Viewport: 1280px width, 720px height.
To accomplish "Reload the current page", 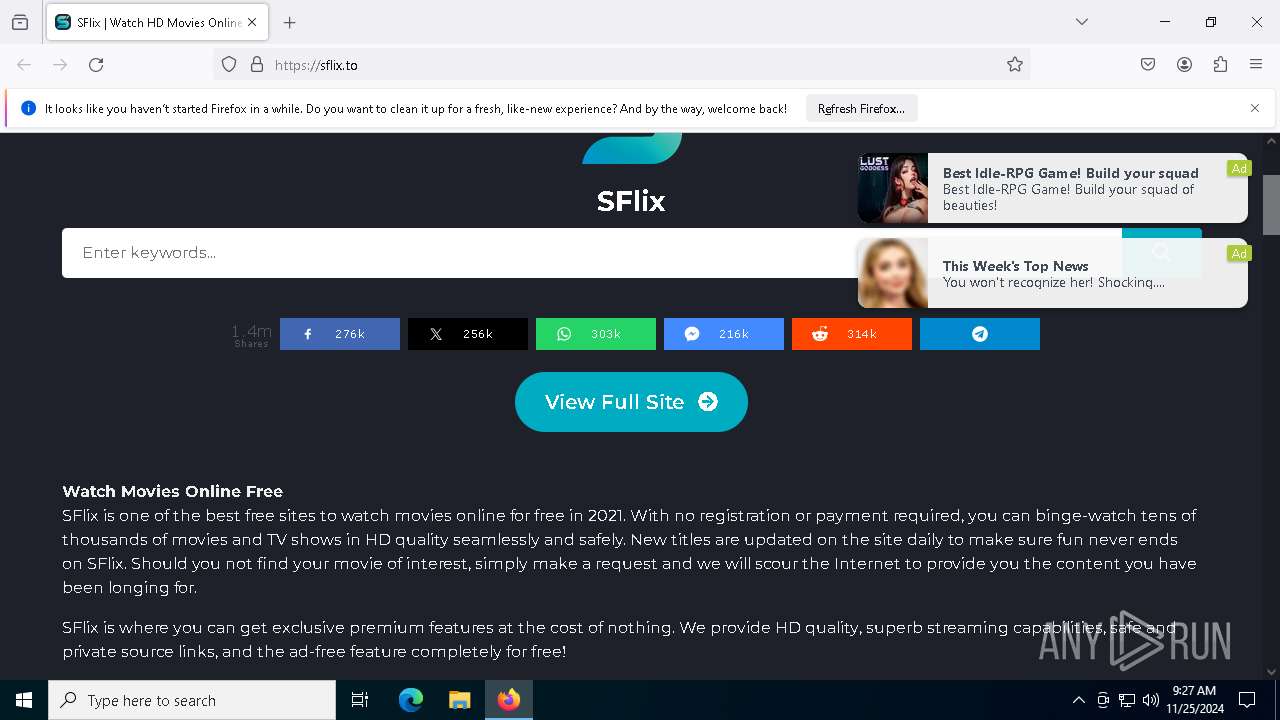I will tap(96, 64).
